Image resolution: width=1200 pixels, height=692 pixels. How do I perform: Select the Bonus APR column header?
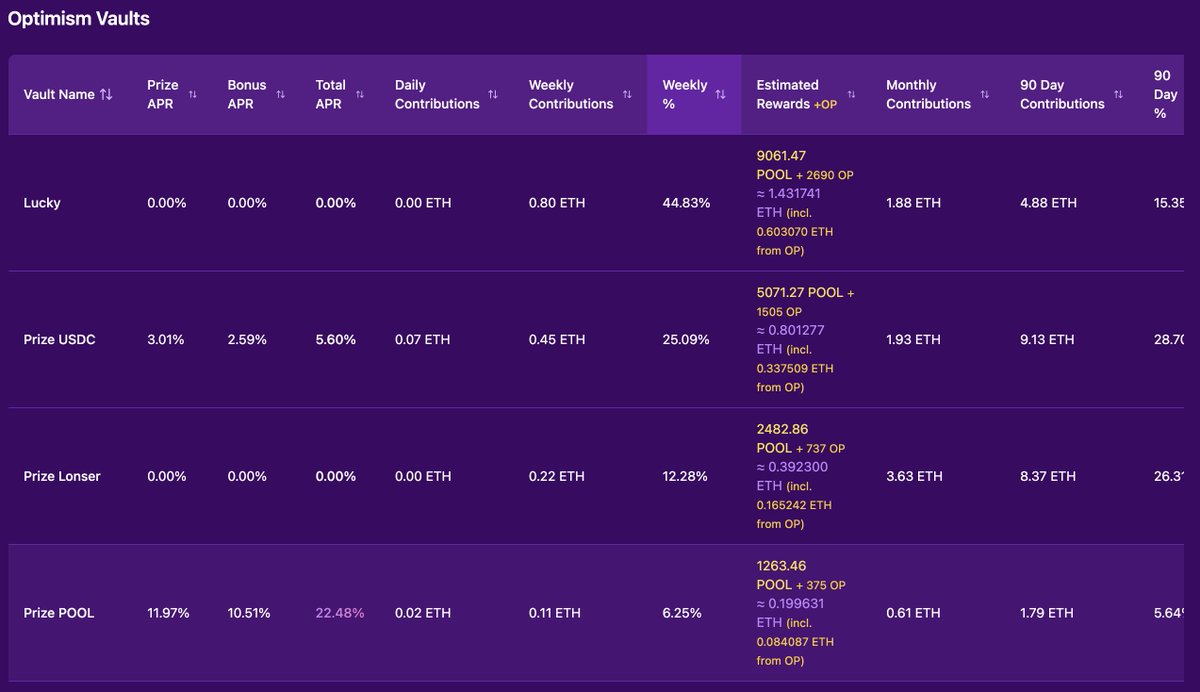tap(256, 95)
